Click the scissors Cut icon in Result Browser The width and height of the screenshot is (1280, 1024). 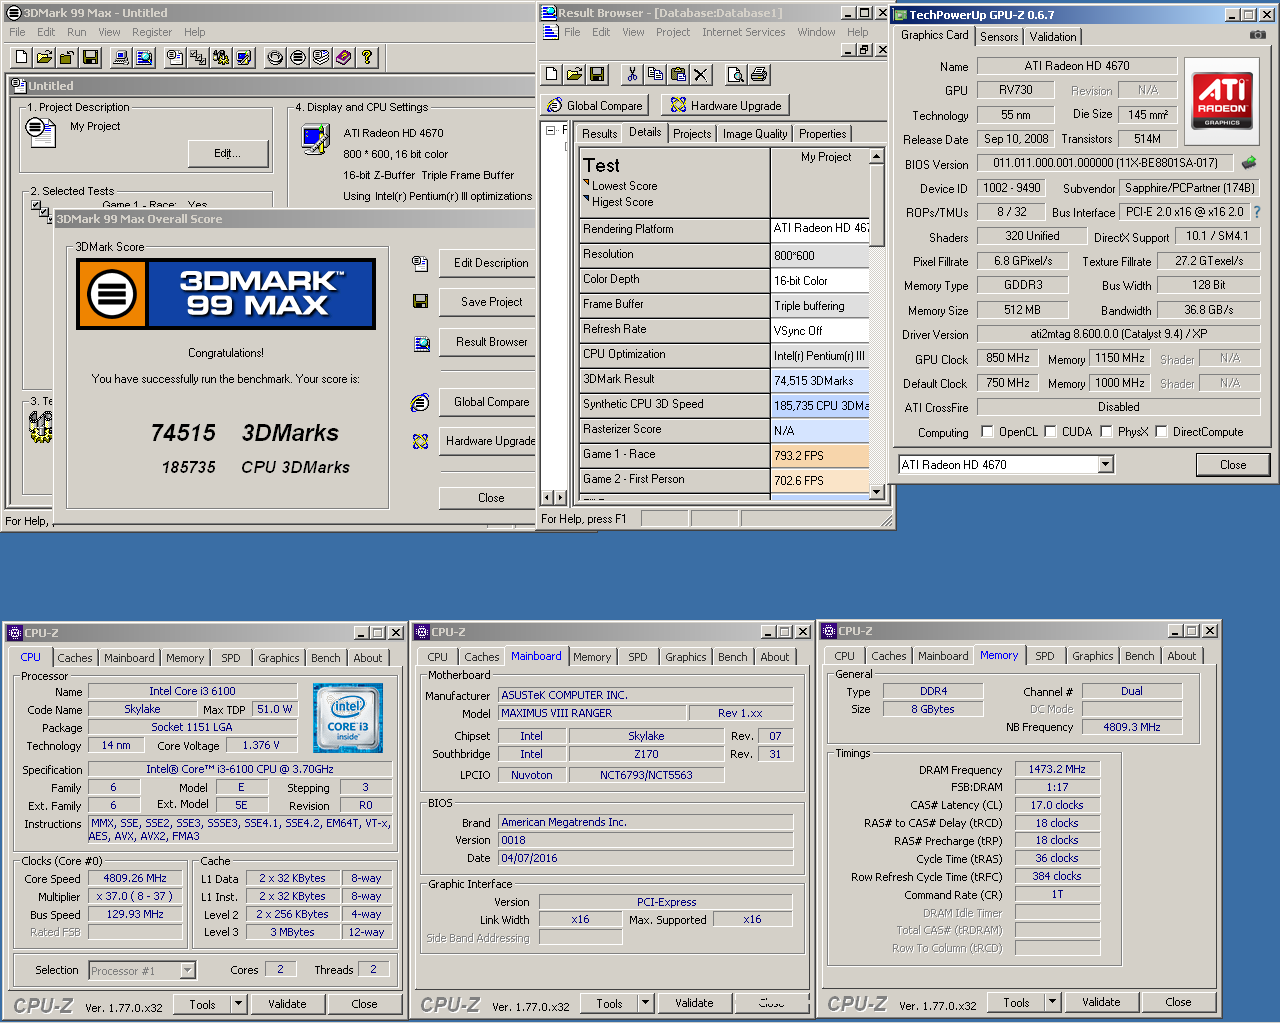click(x=632, y=74)
